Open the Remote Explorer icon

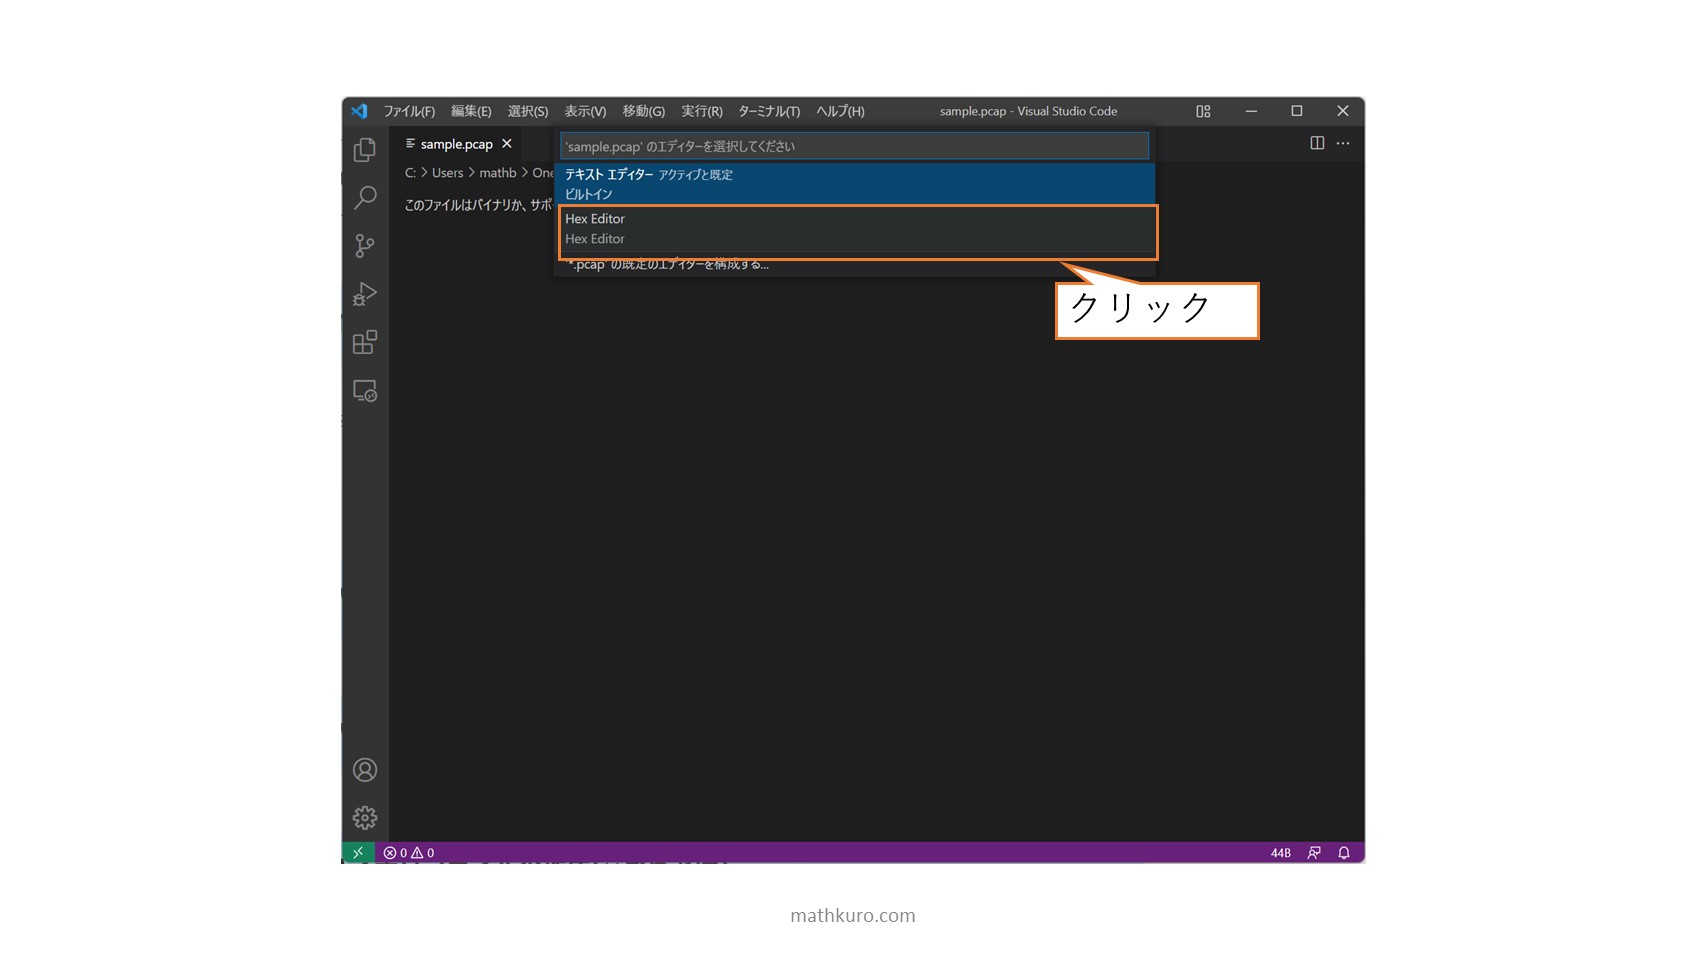pos(365,391)
